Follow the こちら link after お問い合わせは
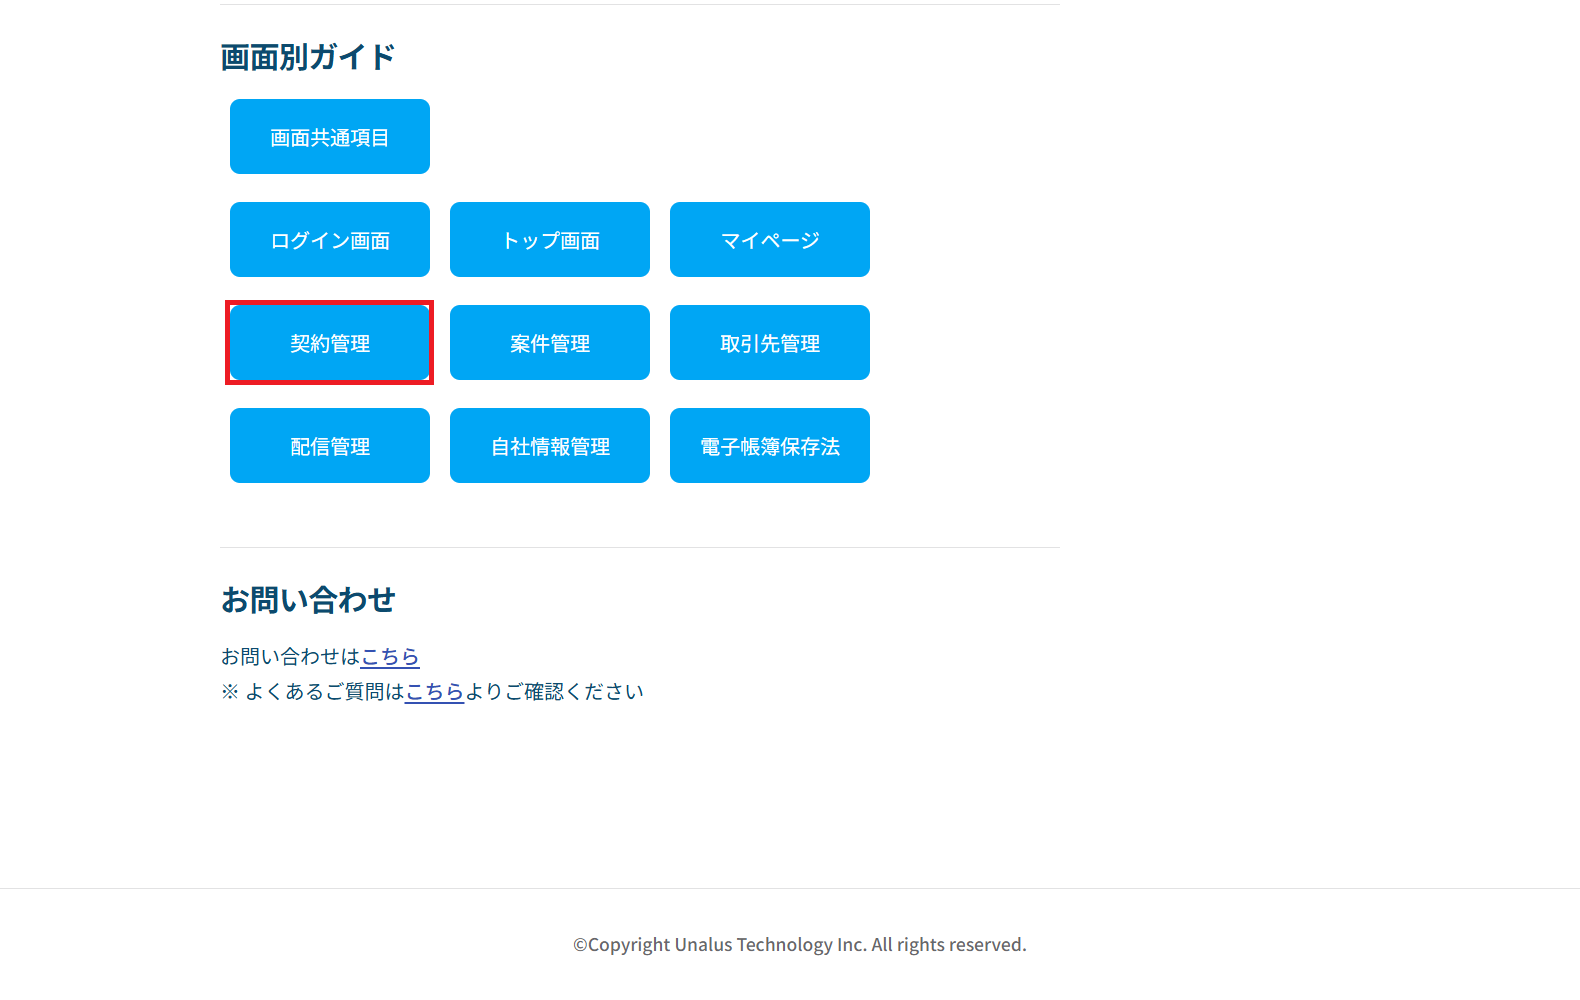 (390, 657)
